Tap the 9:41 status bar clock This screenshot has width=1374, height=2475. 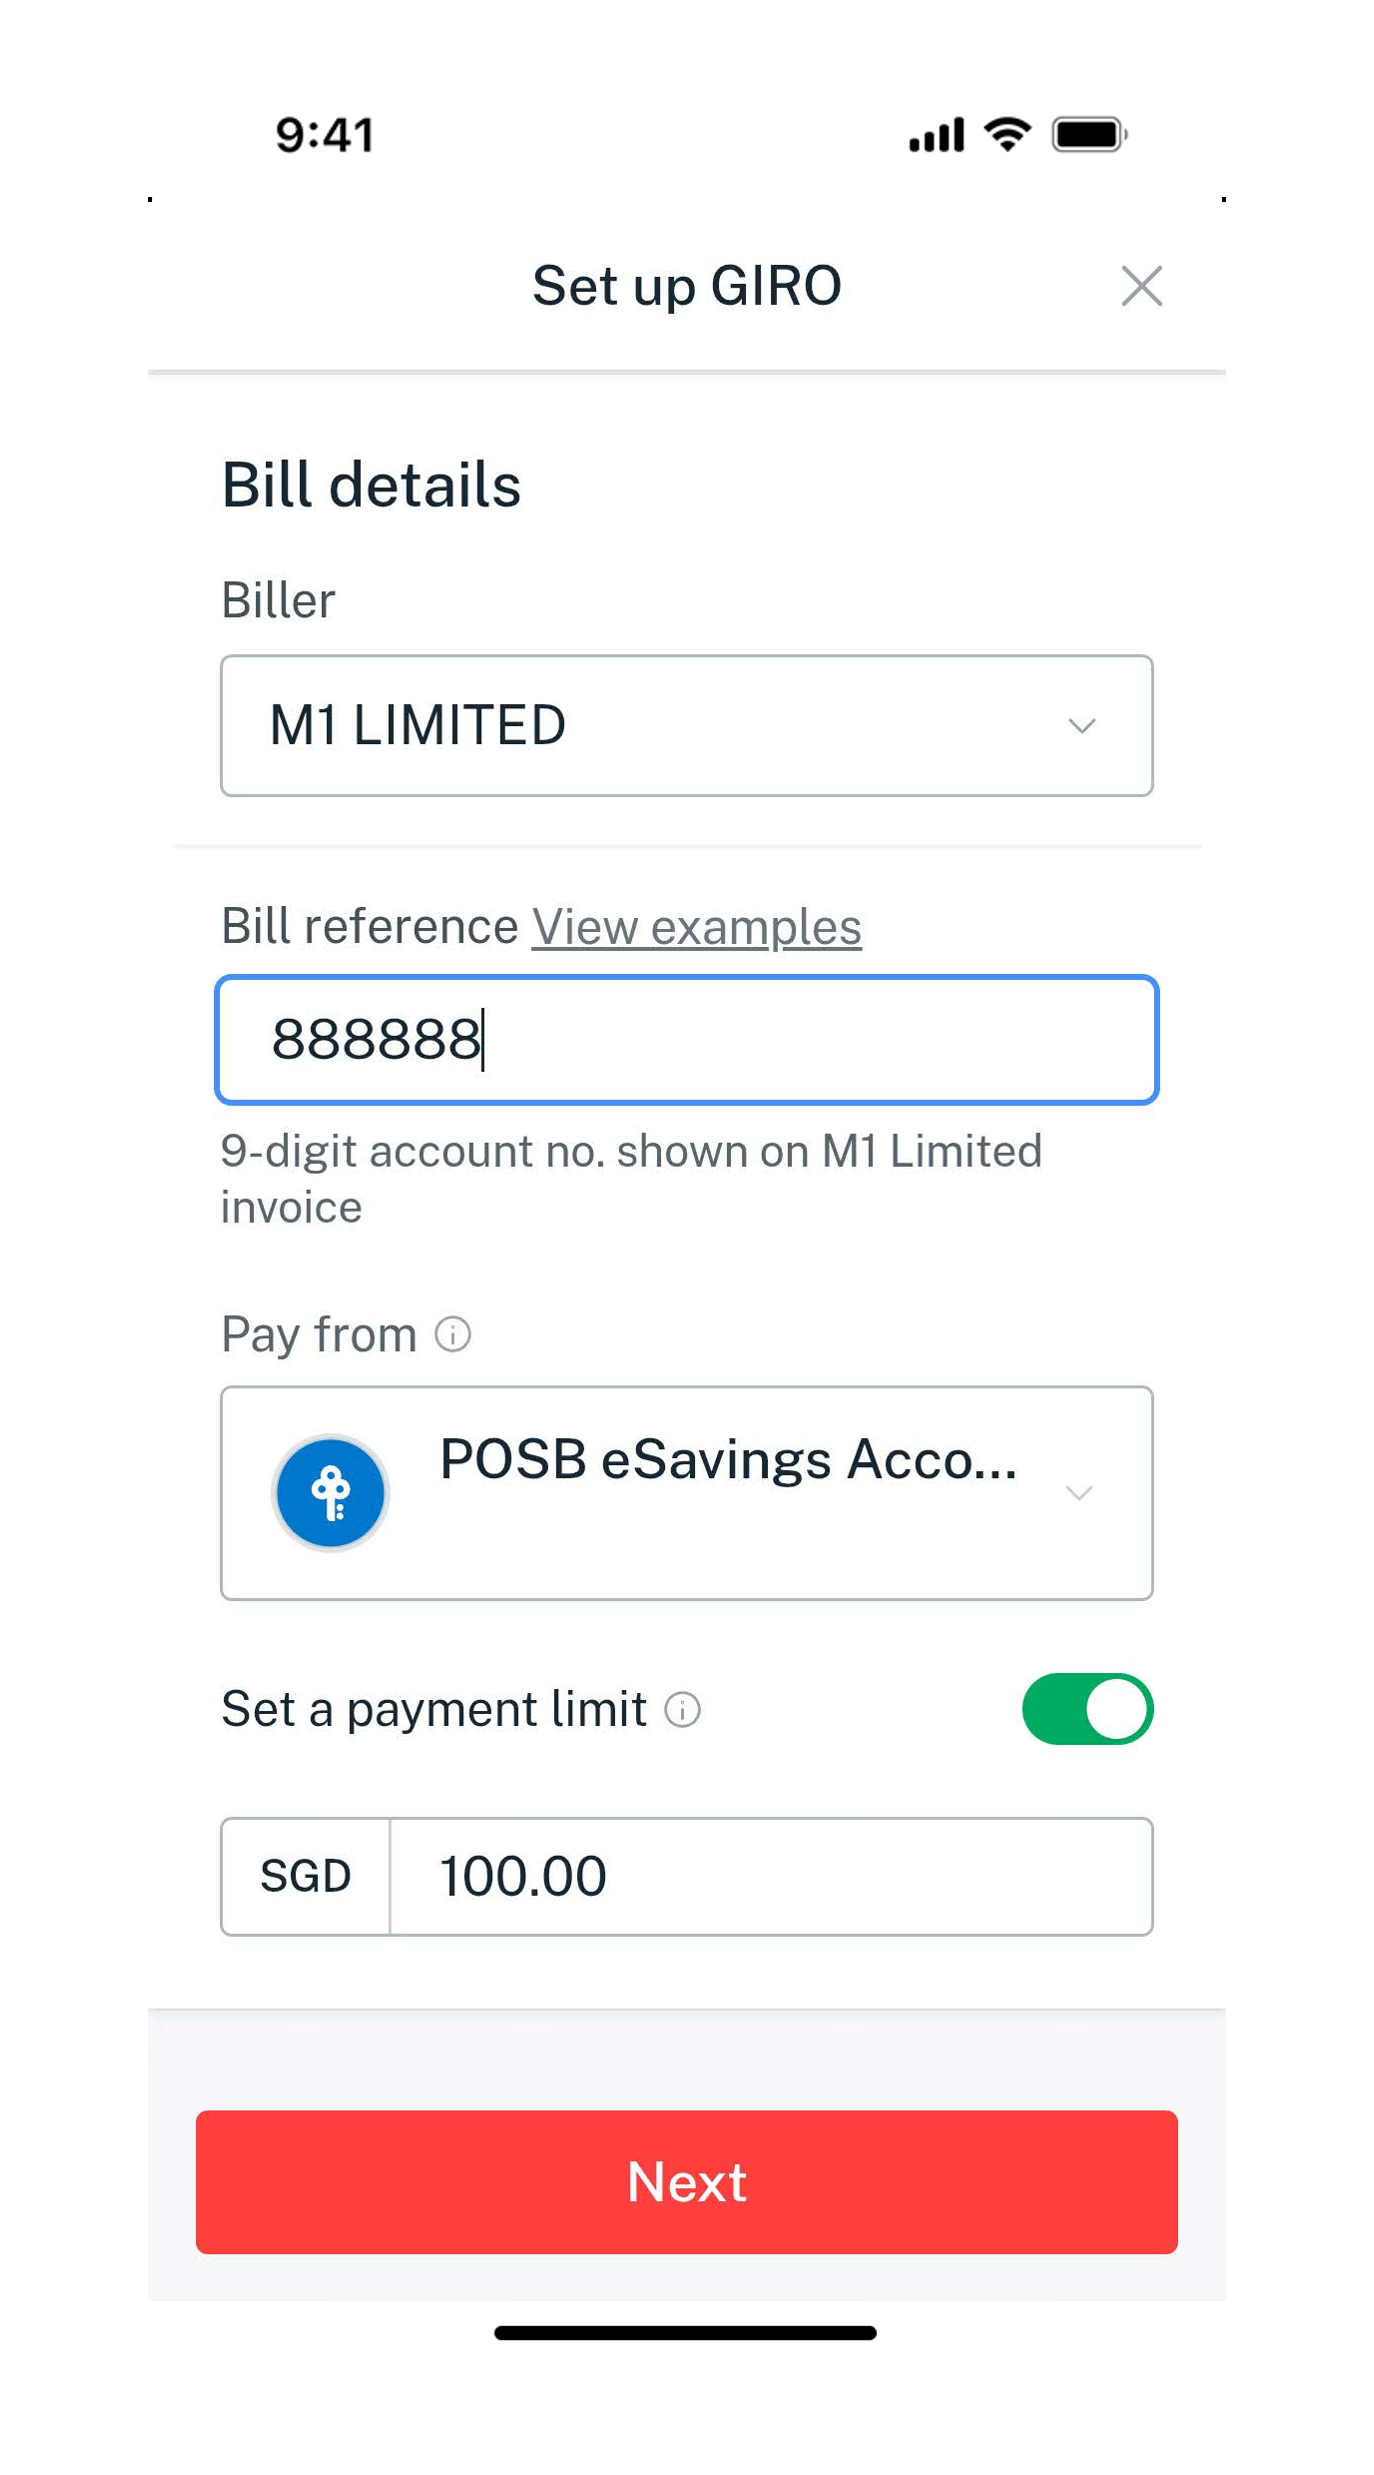(325, 135)
